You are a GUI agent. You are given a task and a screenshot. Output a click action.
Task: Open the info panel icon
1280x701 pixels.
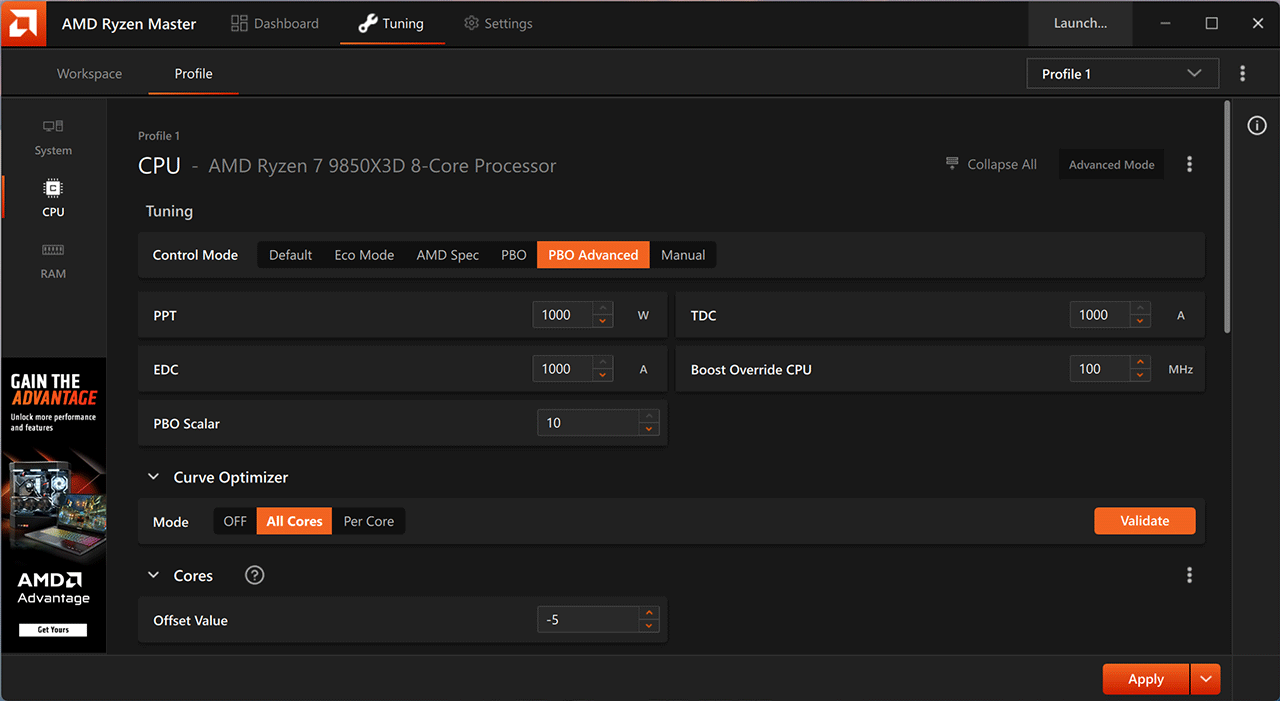[x=1257, y=125]
